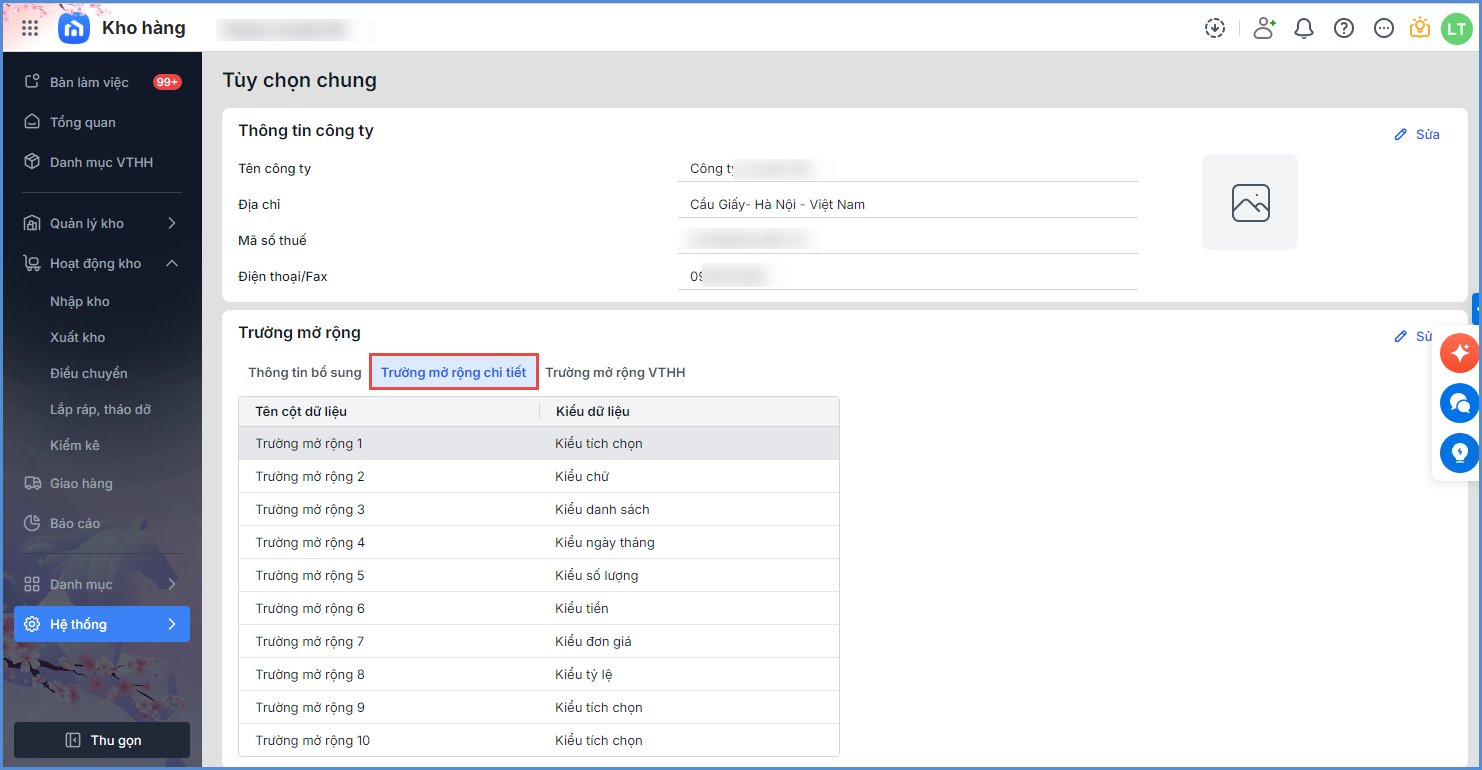Open Báo cáo in sidebar

point(102,523)
